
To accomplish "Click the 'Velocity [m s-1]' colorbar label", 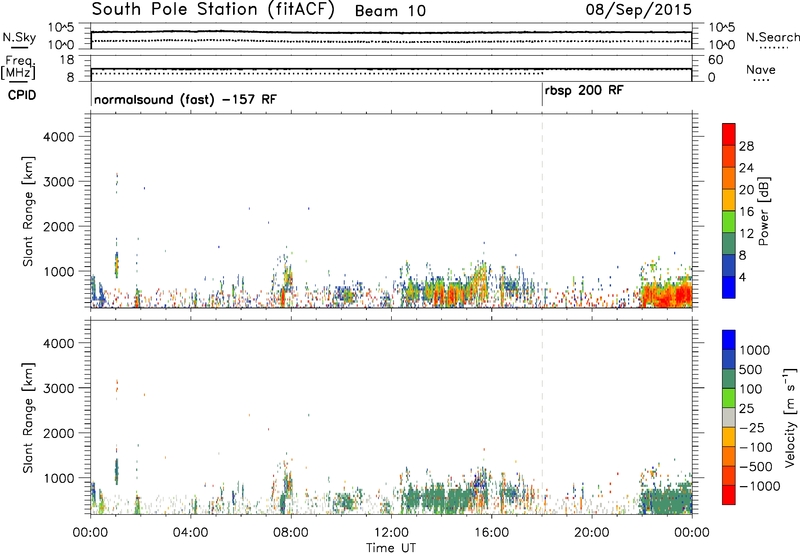I will coord(790,417).
